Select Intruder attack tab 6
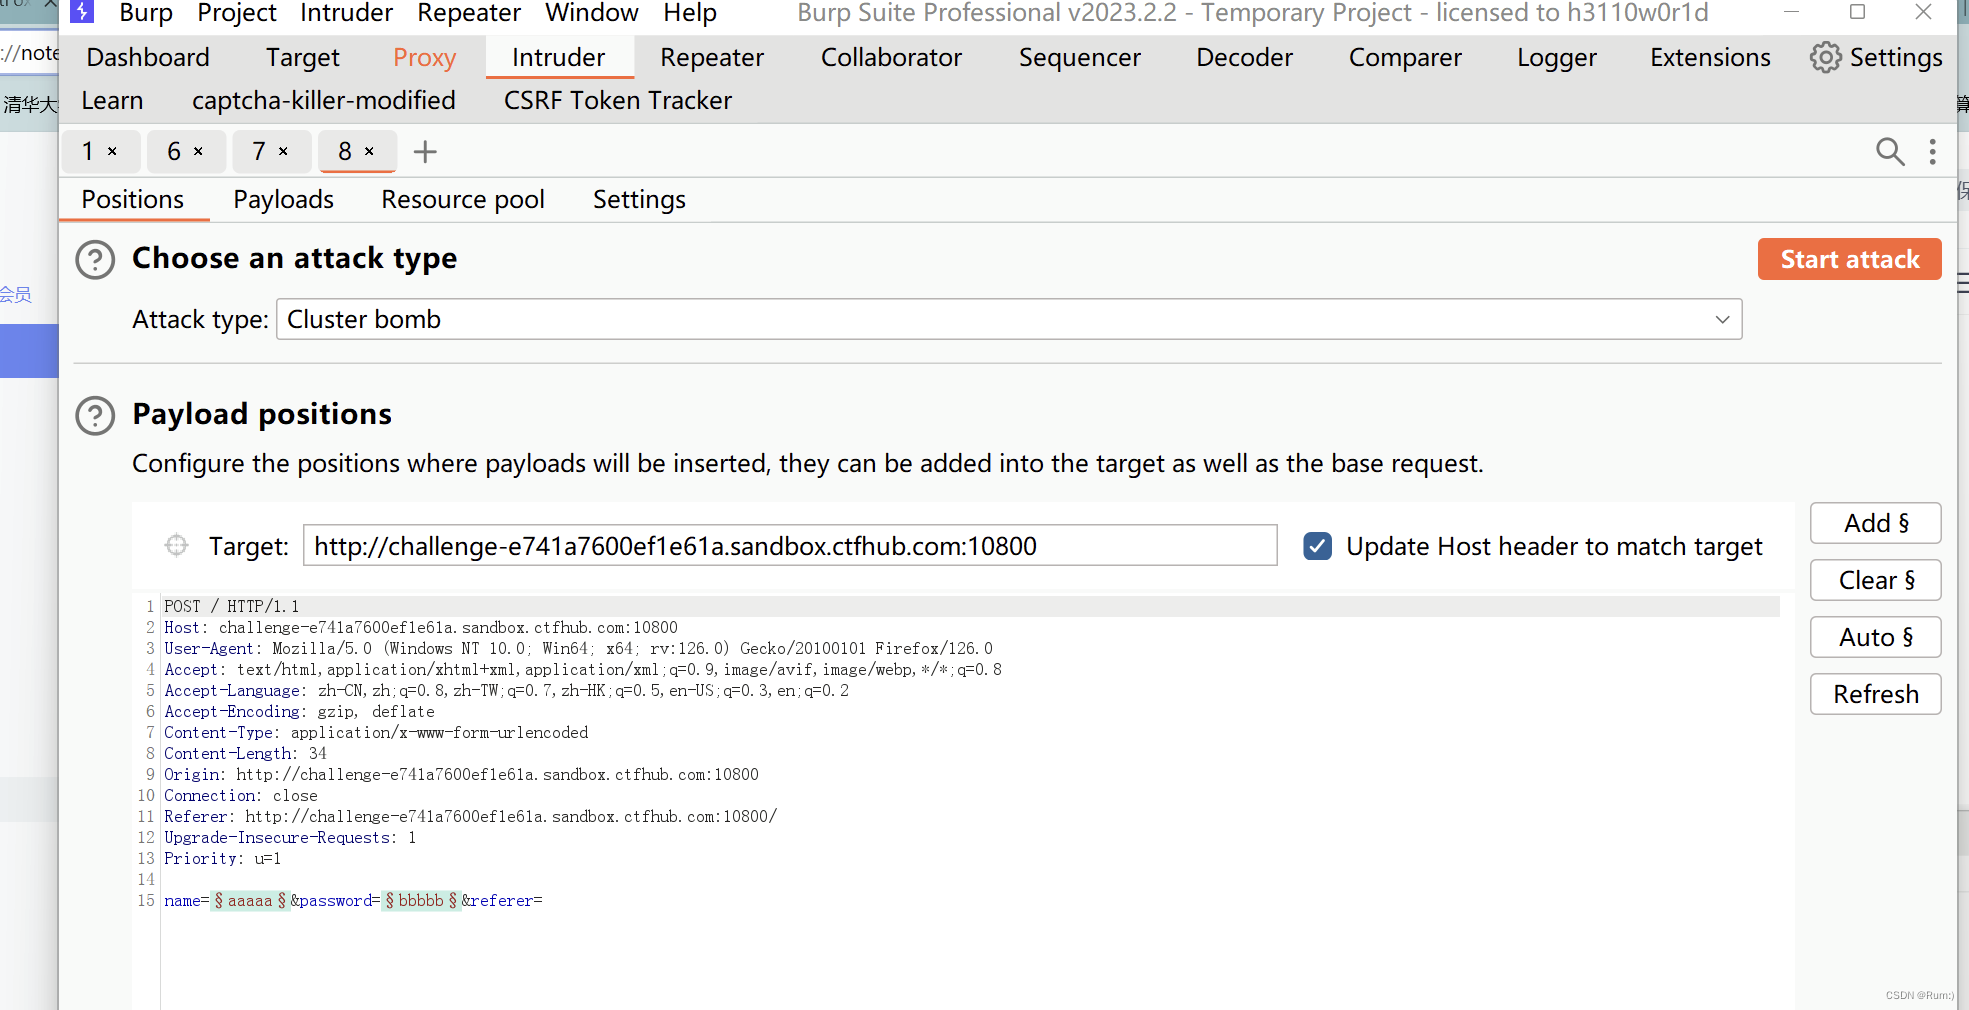 (x=174, y=151)
